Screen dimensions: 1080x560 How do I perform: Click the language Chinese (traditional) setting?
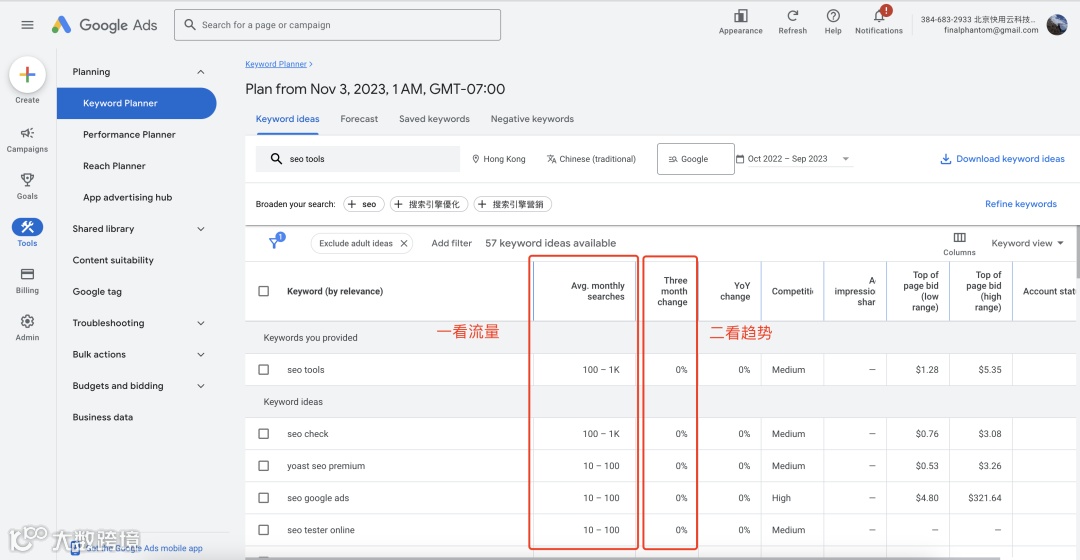coord(591,159)
